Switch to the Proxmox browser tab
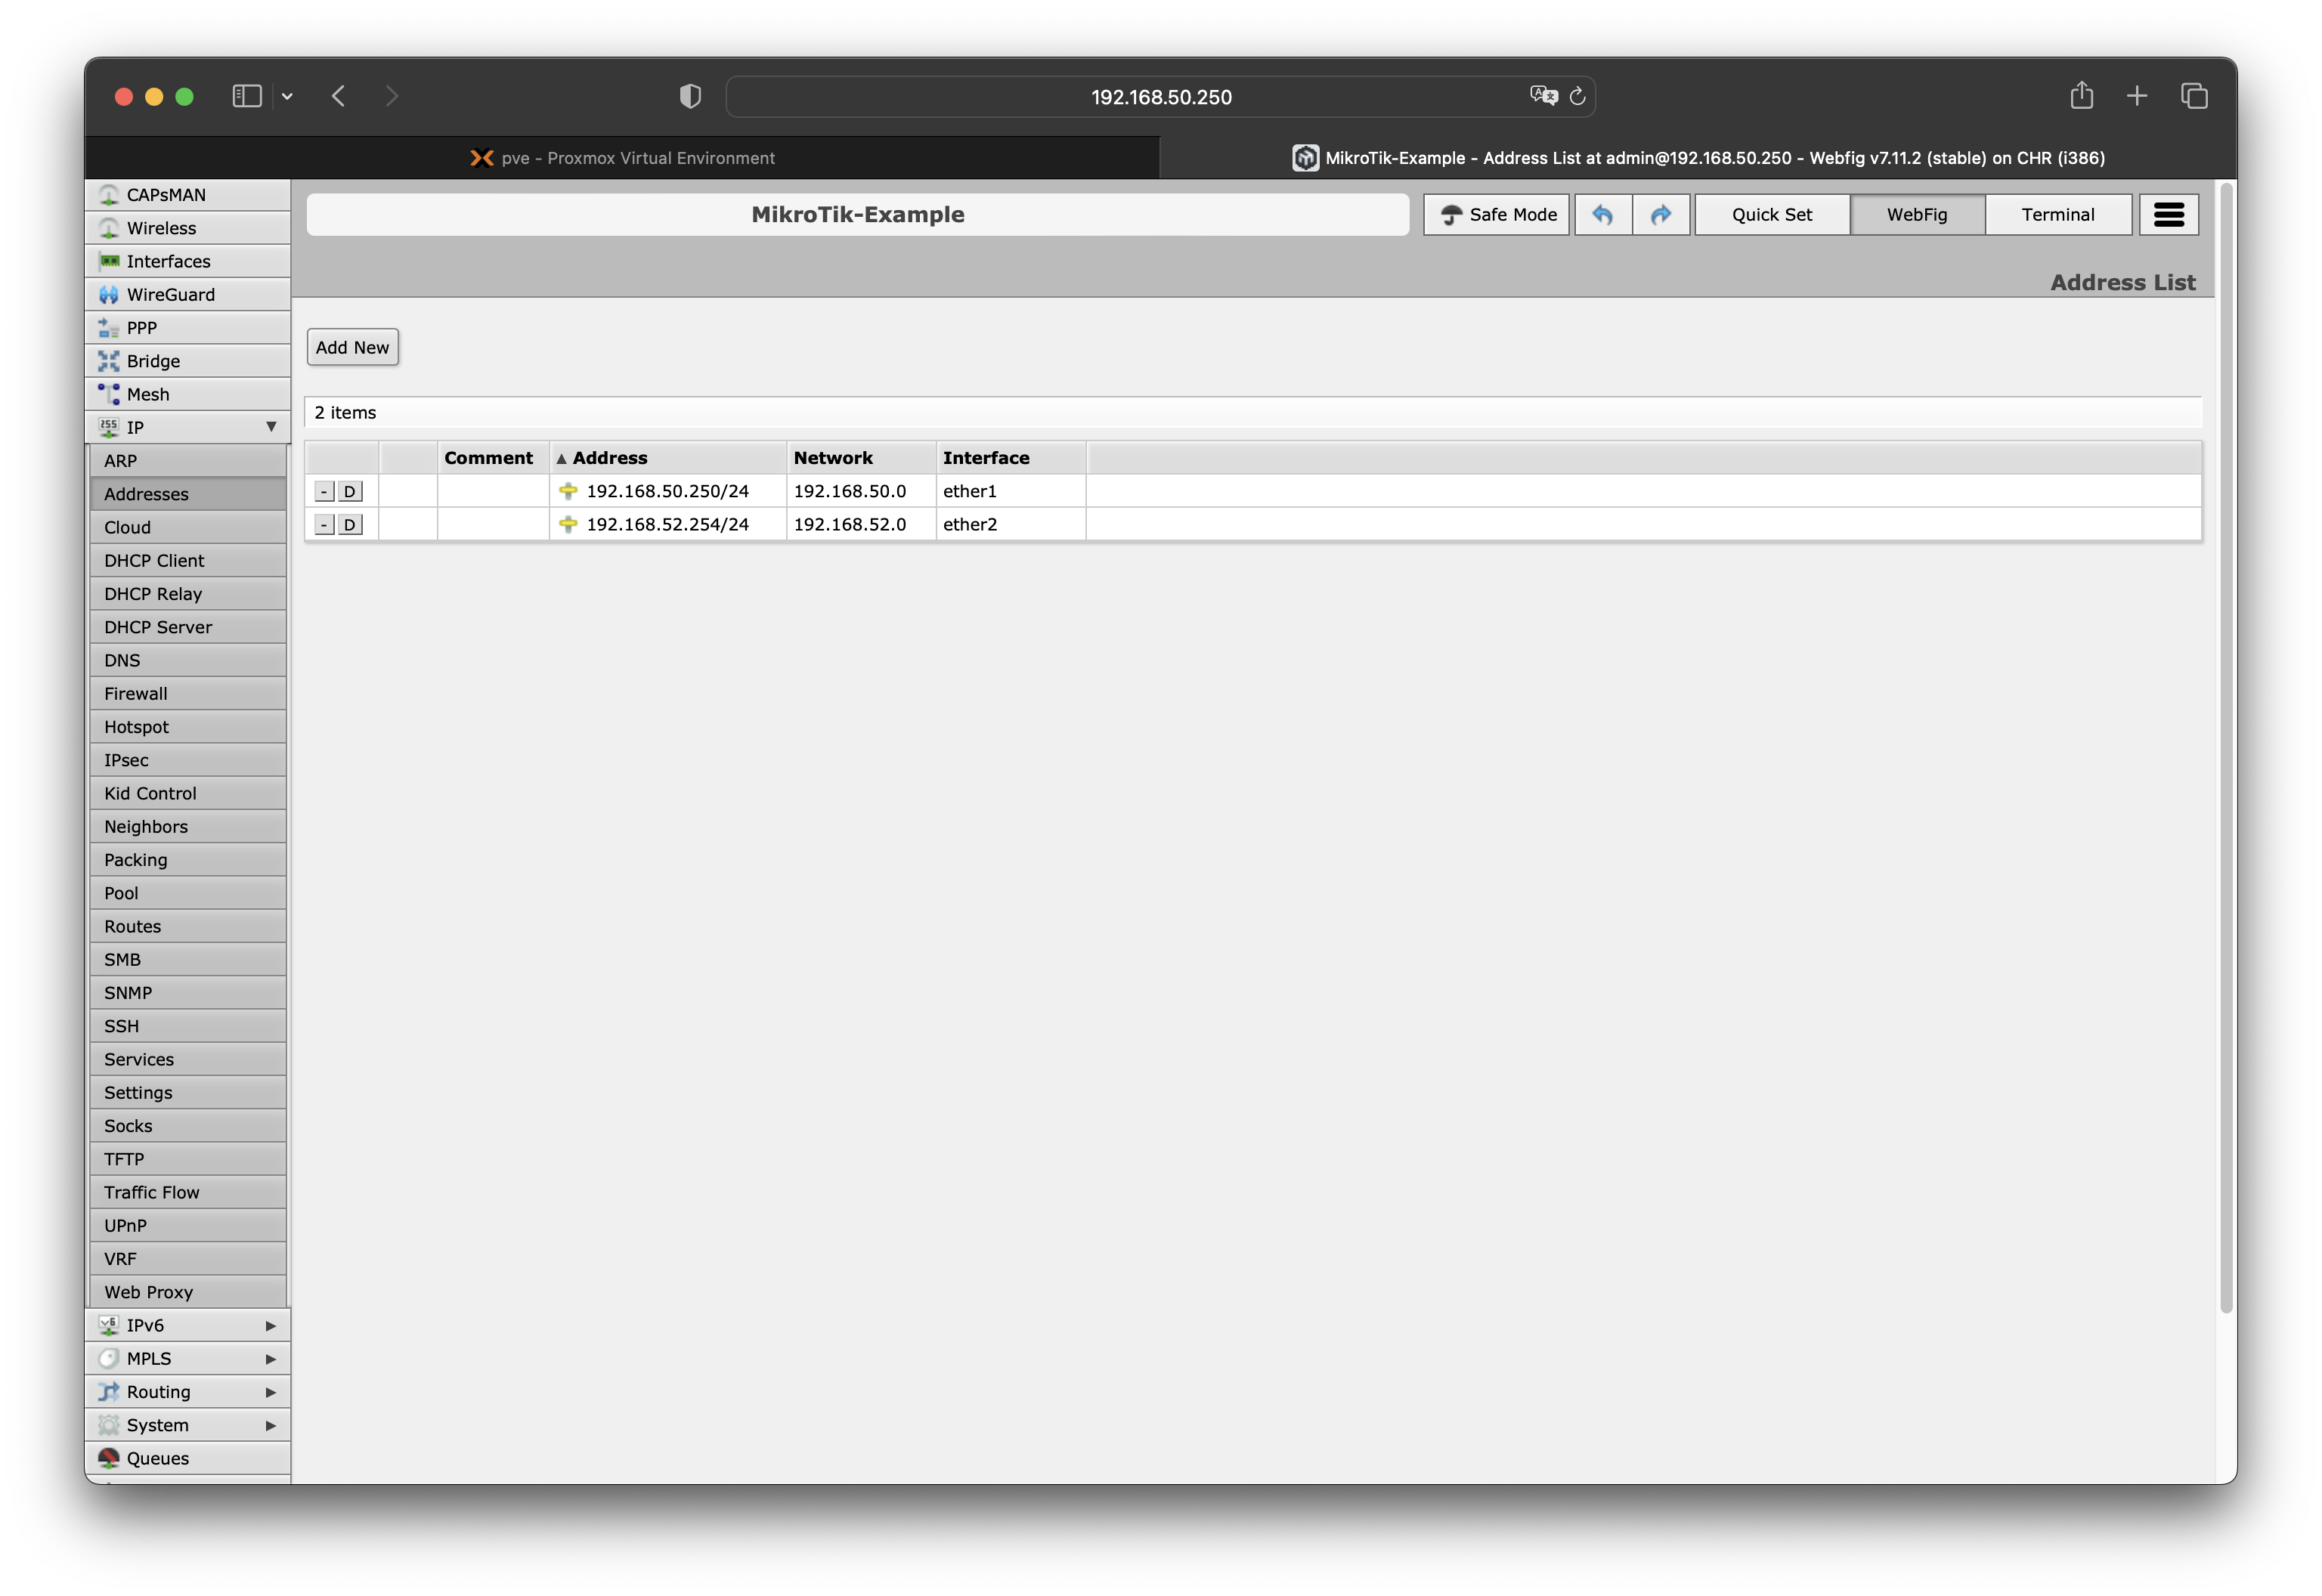Image resolution: width=2322 pixels, height=1596 pixels. click(622, 158)
